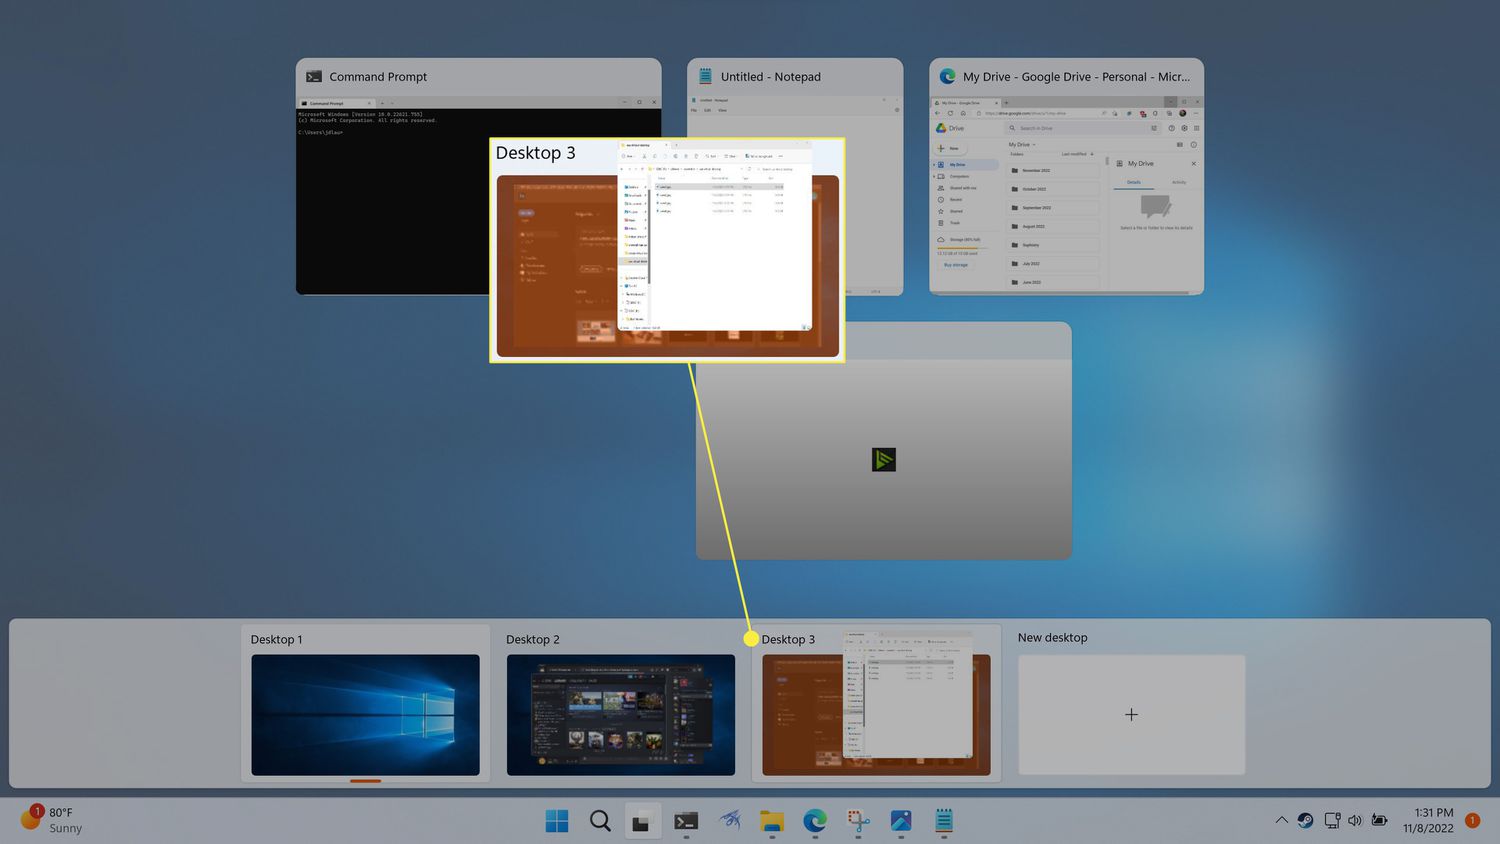
Task: Open Snipping Tool from the taskbar
Action: pos(858,821)
